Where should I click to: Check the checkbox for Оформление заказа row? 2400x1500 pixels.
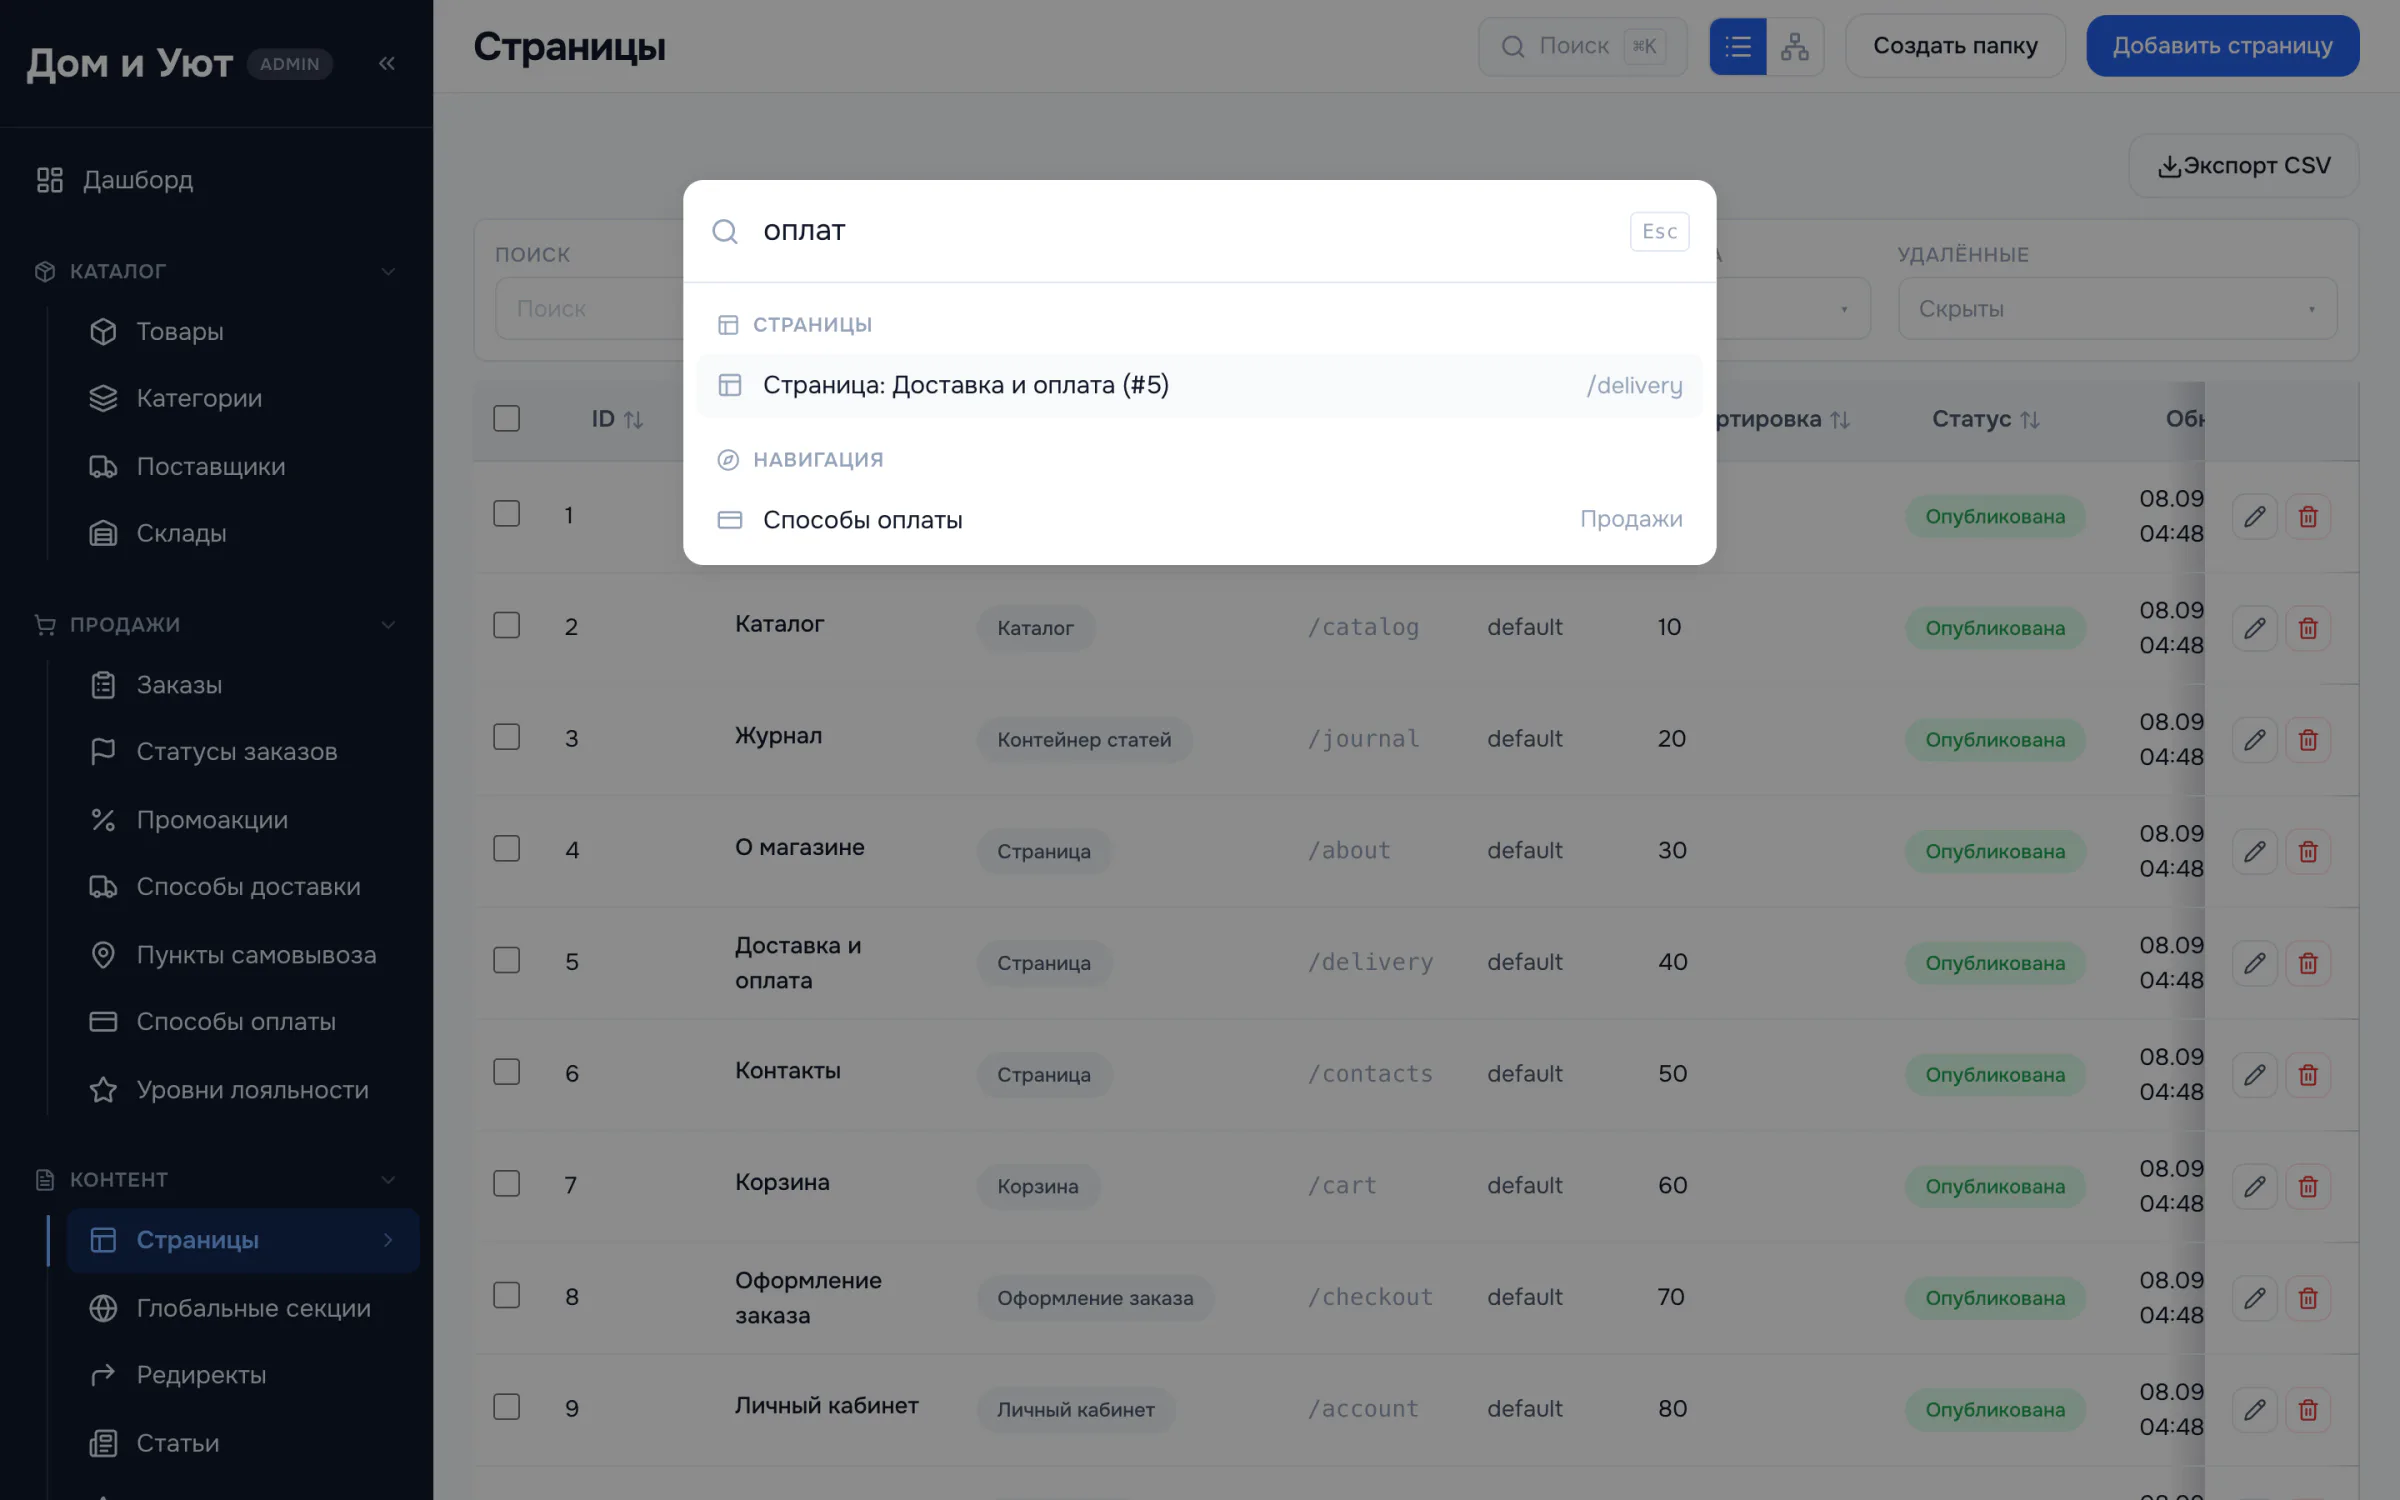pos(507,1296)
